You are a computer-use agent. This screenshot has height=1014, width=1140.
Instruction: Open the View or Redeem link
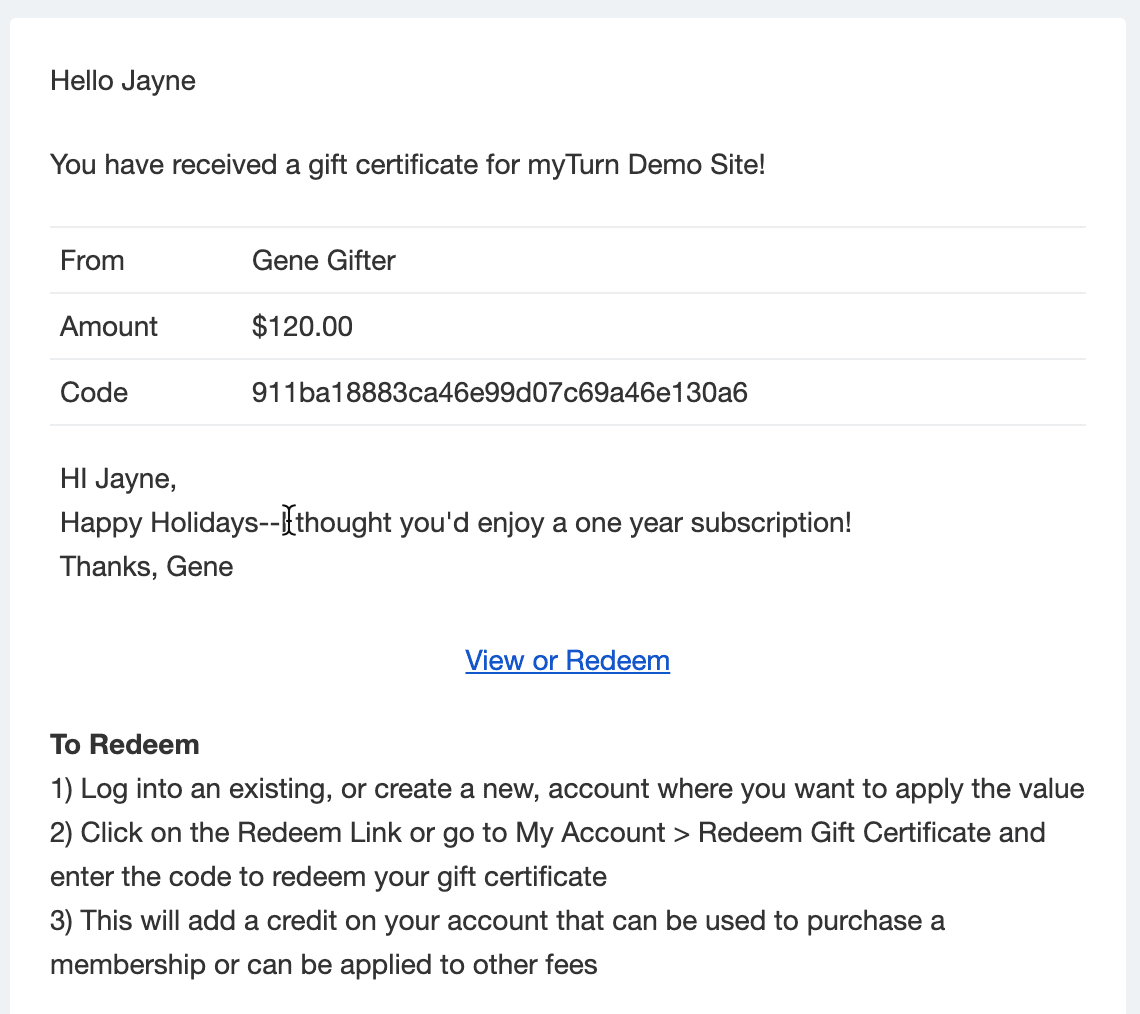point(567,660)
